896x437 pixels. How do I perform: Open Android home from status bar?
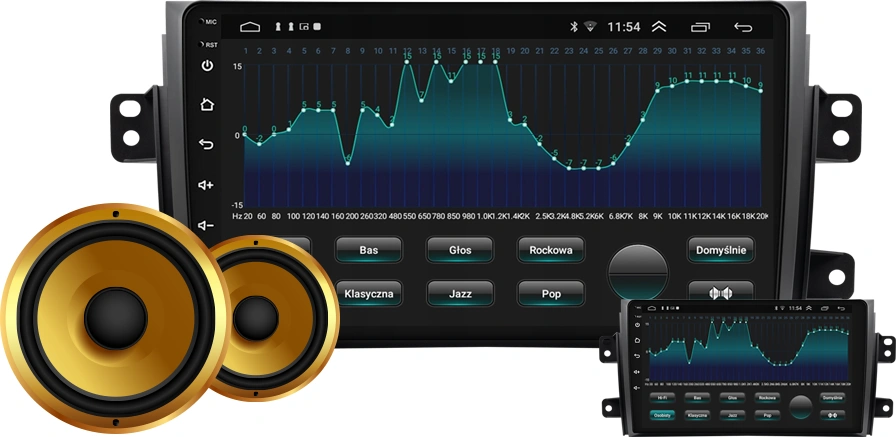pos(250,27)
